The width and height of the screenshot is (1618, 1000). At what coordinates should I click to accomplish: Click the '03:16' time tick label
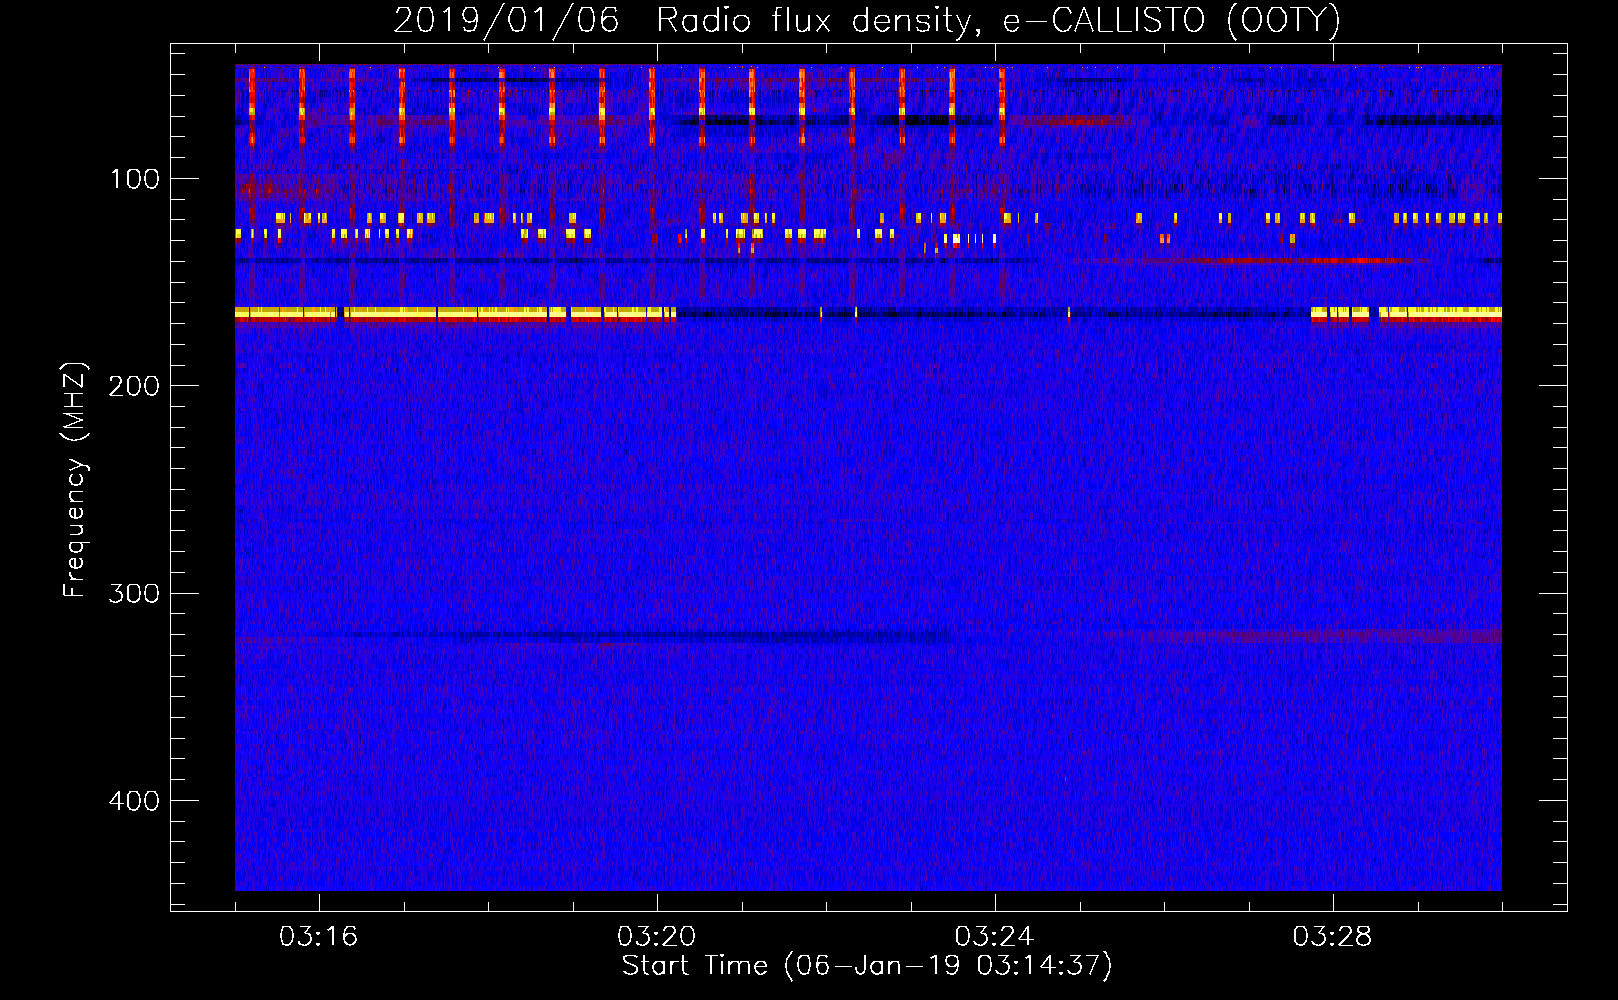click(318, 937)
